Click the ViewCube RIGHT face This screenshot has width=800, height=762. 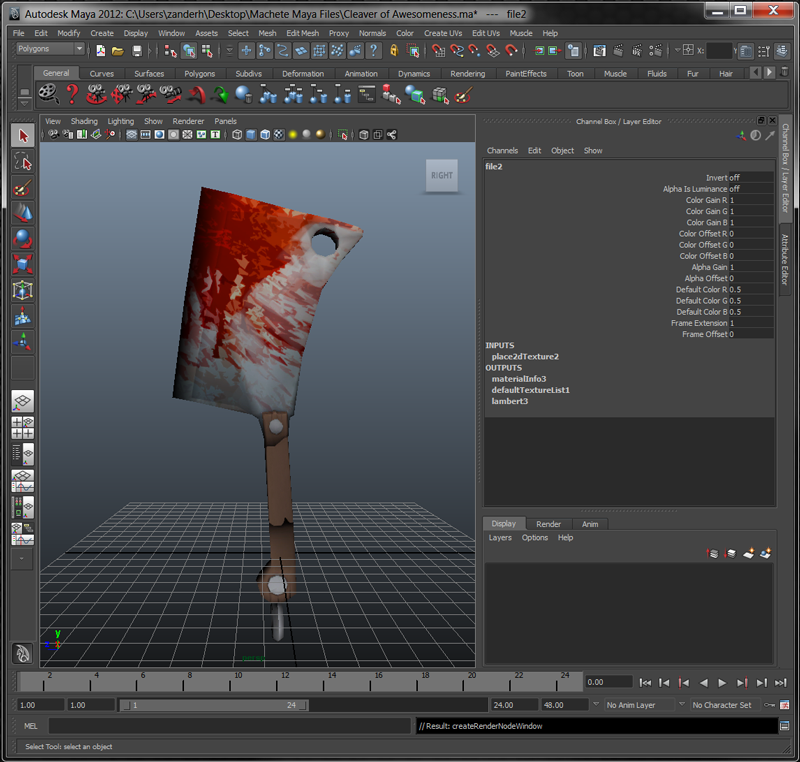coord(441,175)
